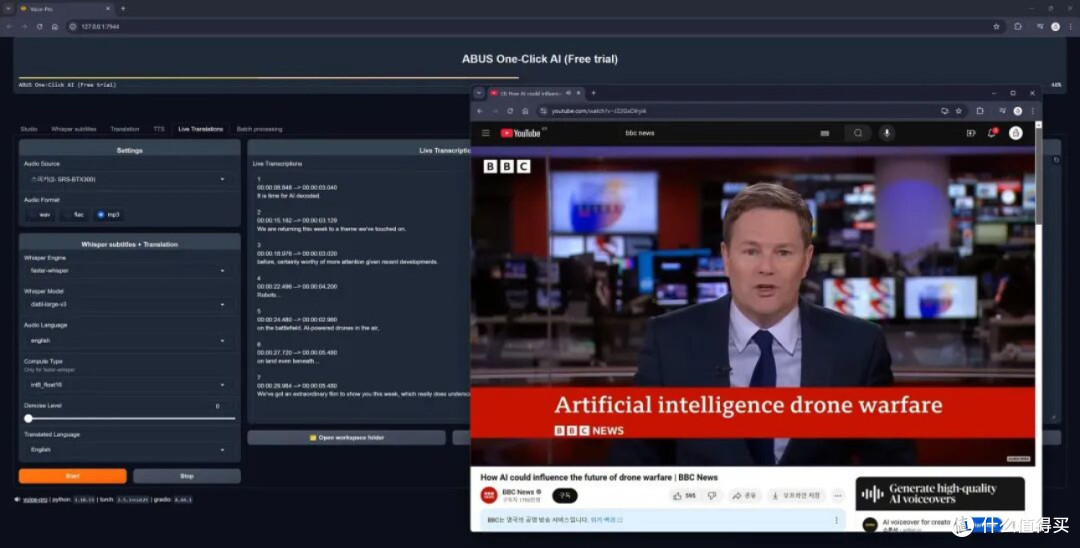The width and height of the screenshot is (1080, 548).
Task: Open the YouTube on-screen keyboard icon
Action: pyautogui.click(x=824, y=133)
